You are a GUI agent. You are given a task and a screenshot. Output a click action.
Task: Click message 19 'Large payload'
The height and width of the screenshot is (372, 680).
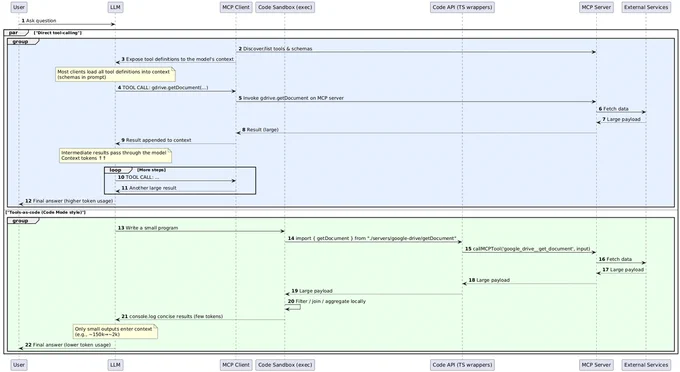312,291
